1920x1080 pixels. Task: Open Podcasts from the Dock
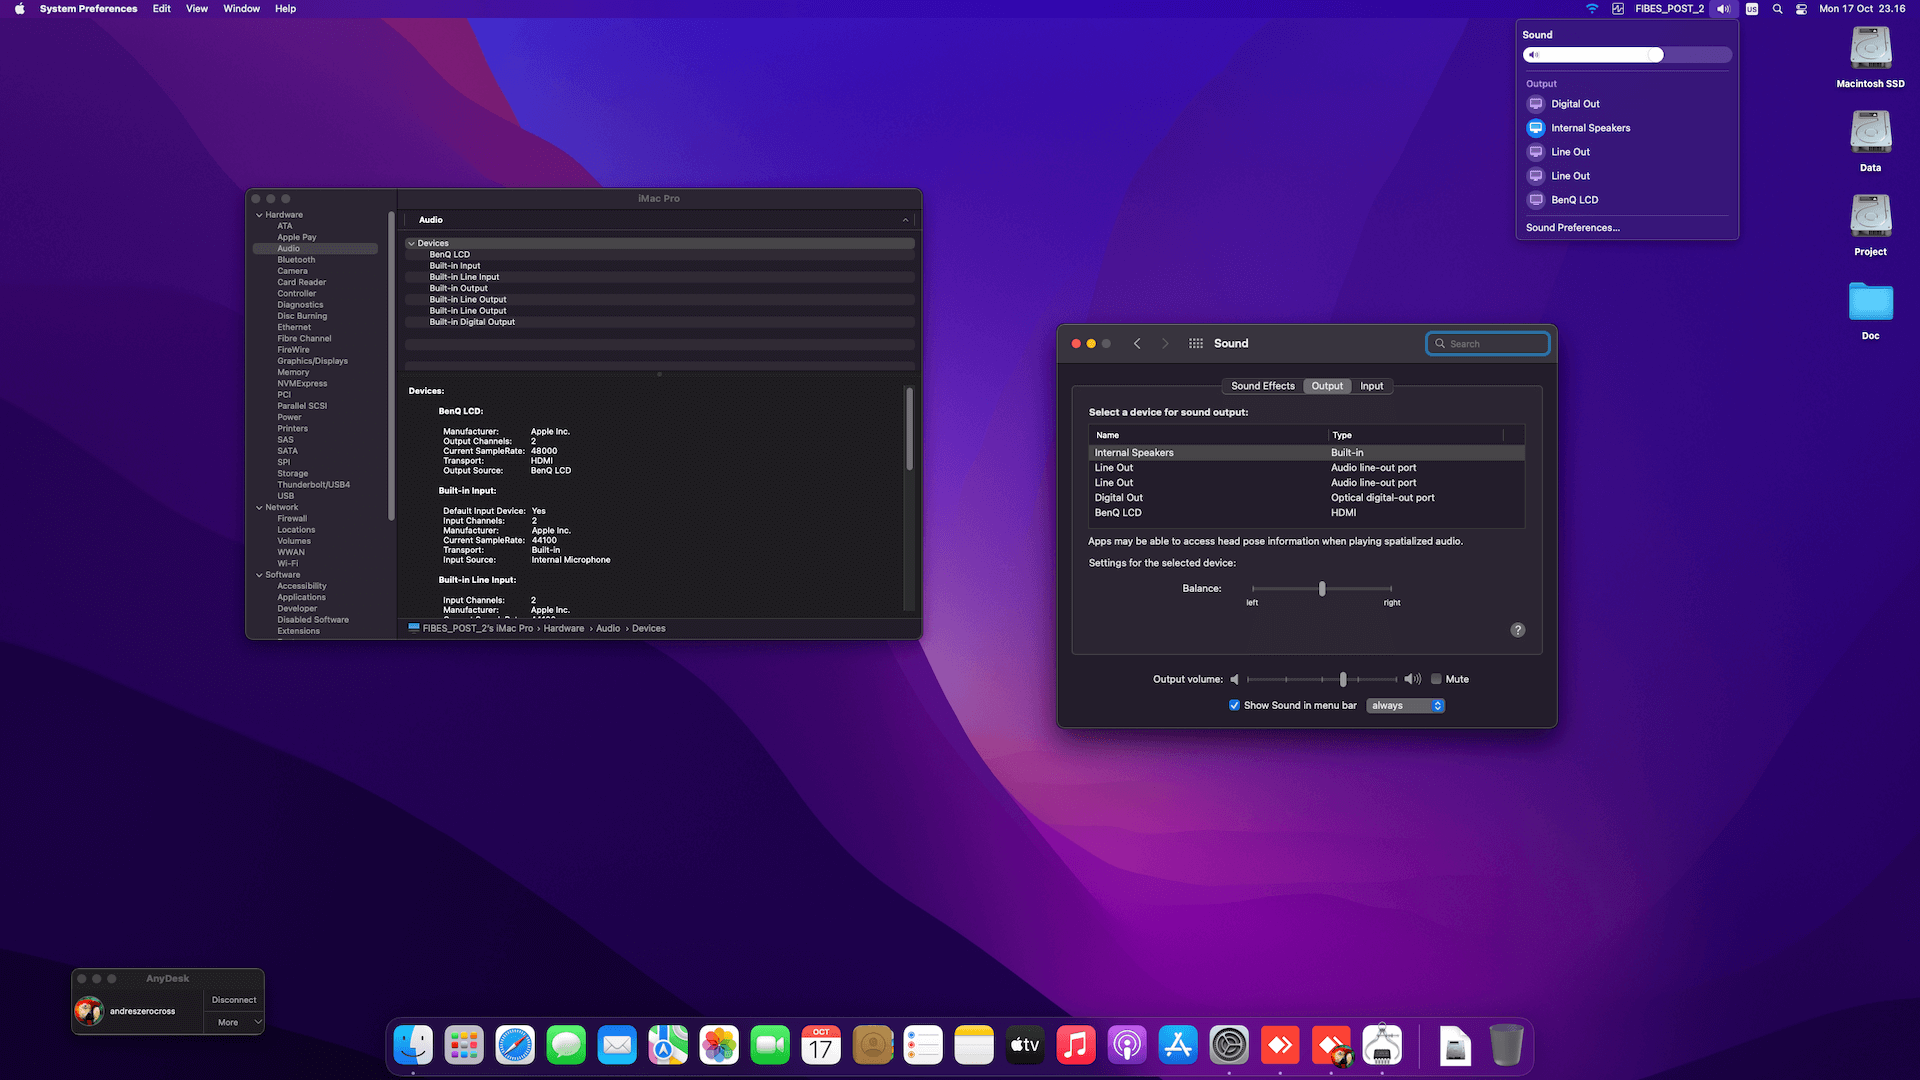(x=1127, y=1046)
